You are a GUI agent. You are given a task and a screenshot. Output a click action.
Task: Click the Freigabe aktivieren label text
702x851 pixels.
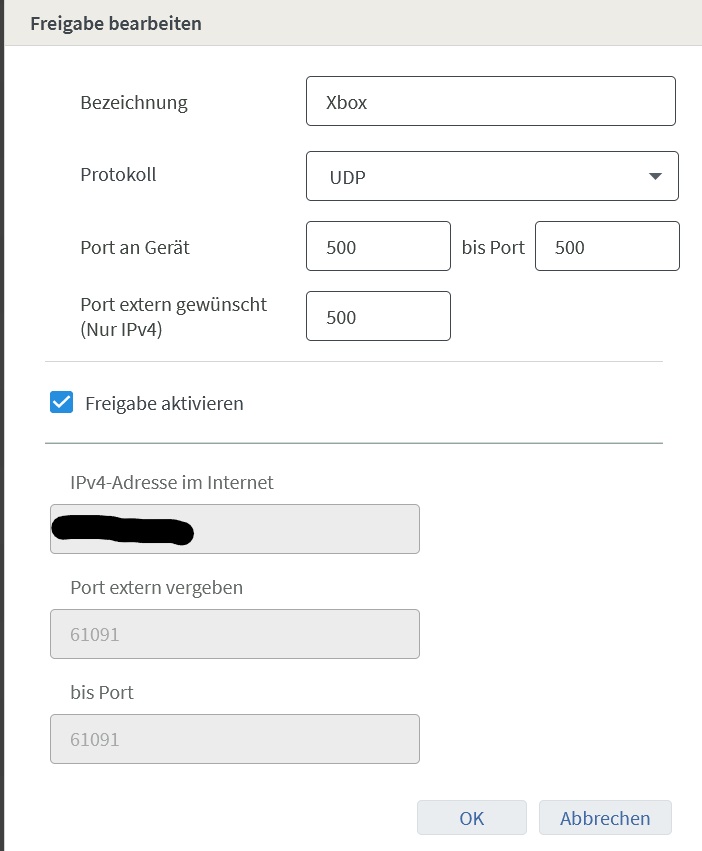pyautogui.click(x=164, y=404)
